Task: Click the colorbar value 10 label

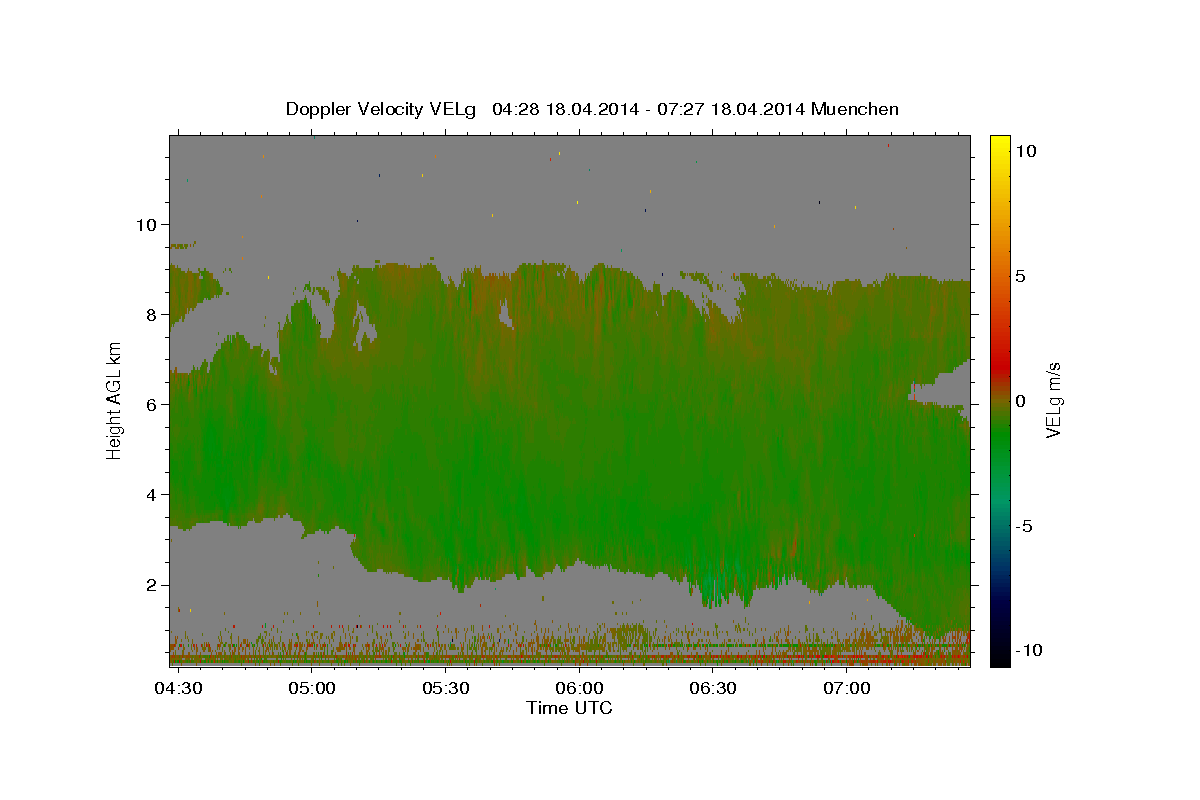Action: click(1025, 151)
